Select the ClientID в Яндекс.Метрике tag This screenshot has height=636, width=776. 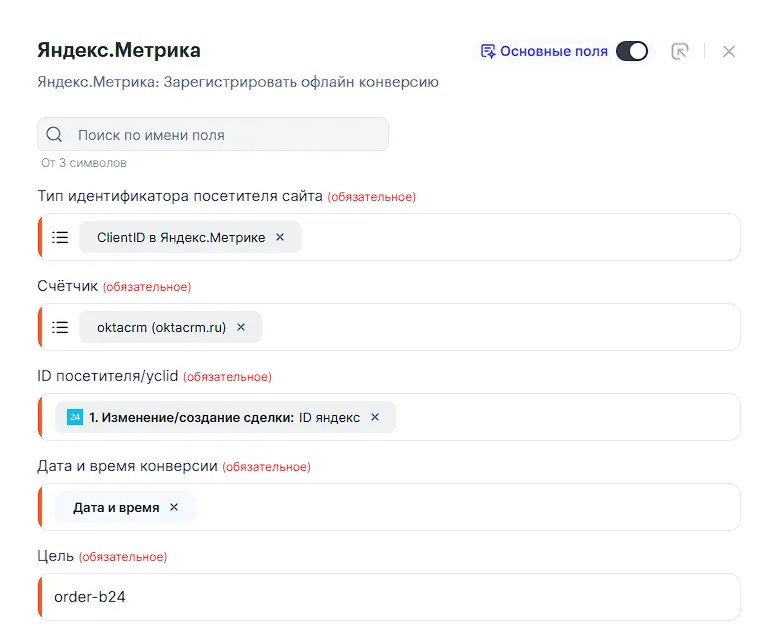pos(180,237)
